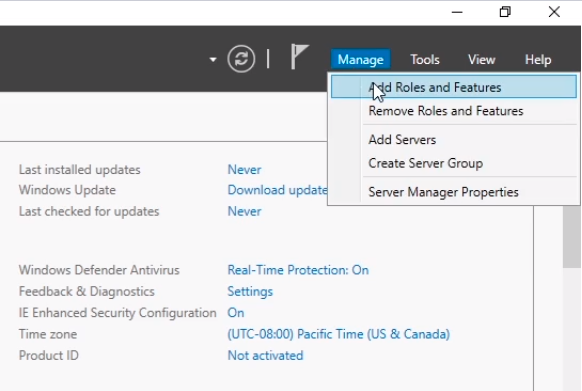Open Server Manager Properties
Screen dimensions: 582x391
tap(443, 192)
